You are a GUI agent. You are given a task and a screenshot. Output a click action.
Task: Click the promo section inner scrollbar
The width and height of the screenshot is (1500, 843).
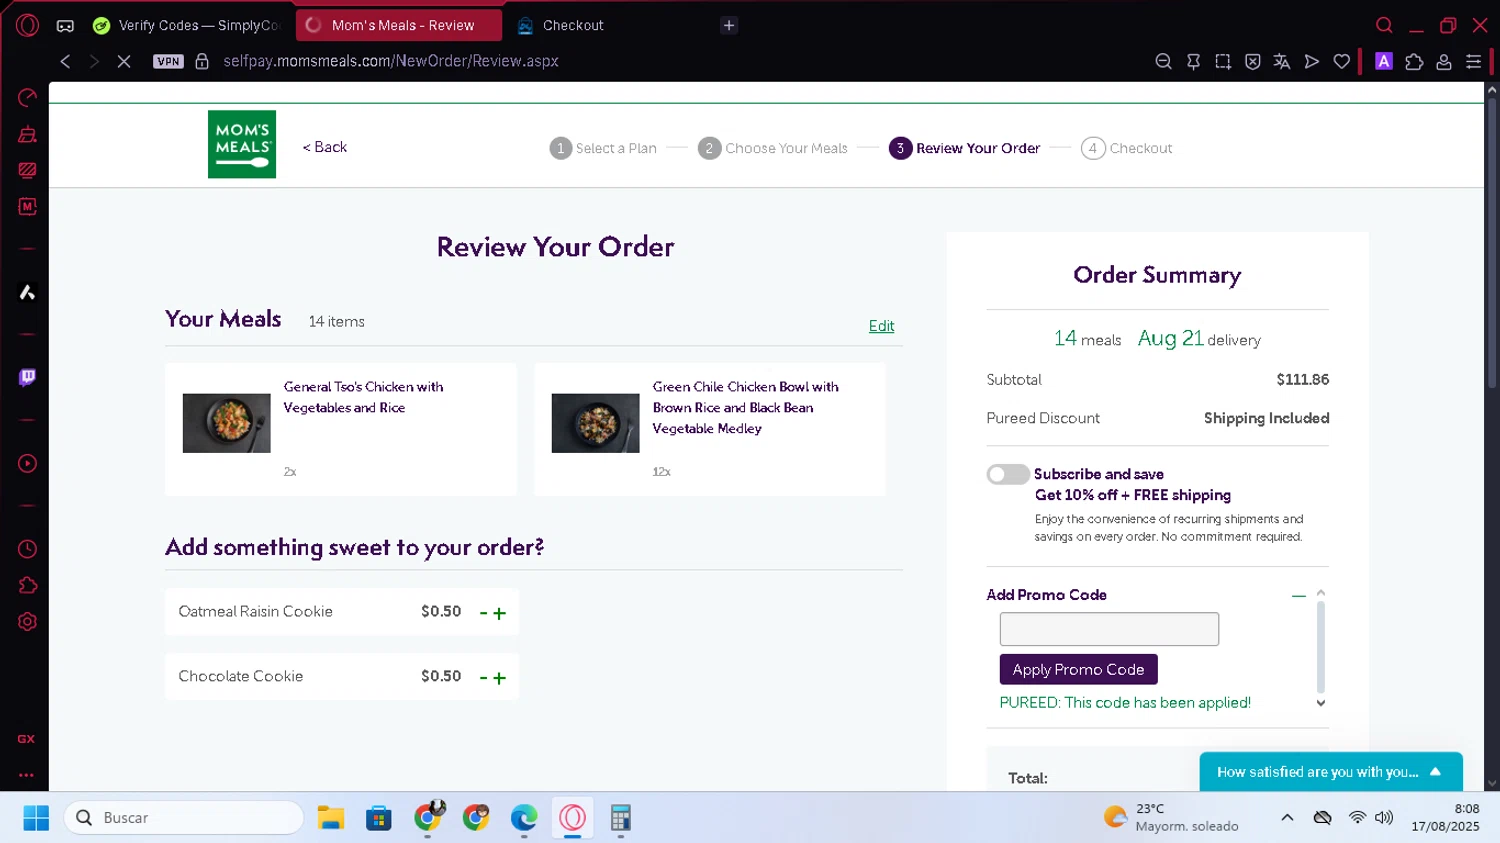pyautogui.click(x=1321, y=648)
